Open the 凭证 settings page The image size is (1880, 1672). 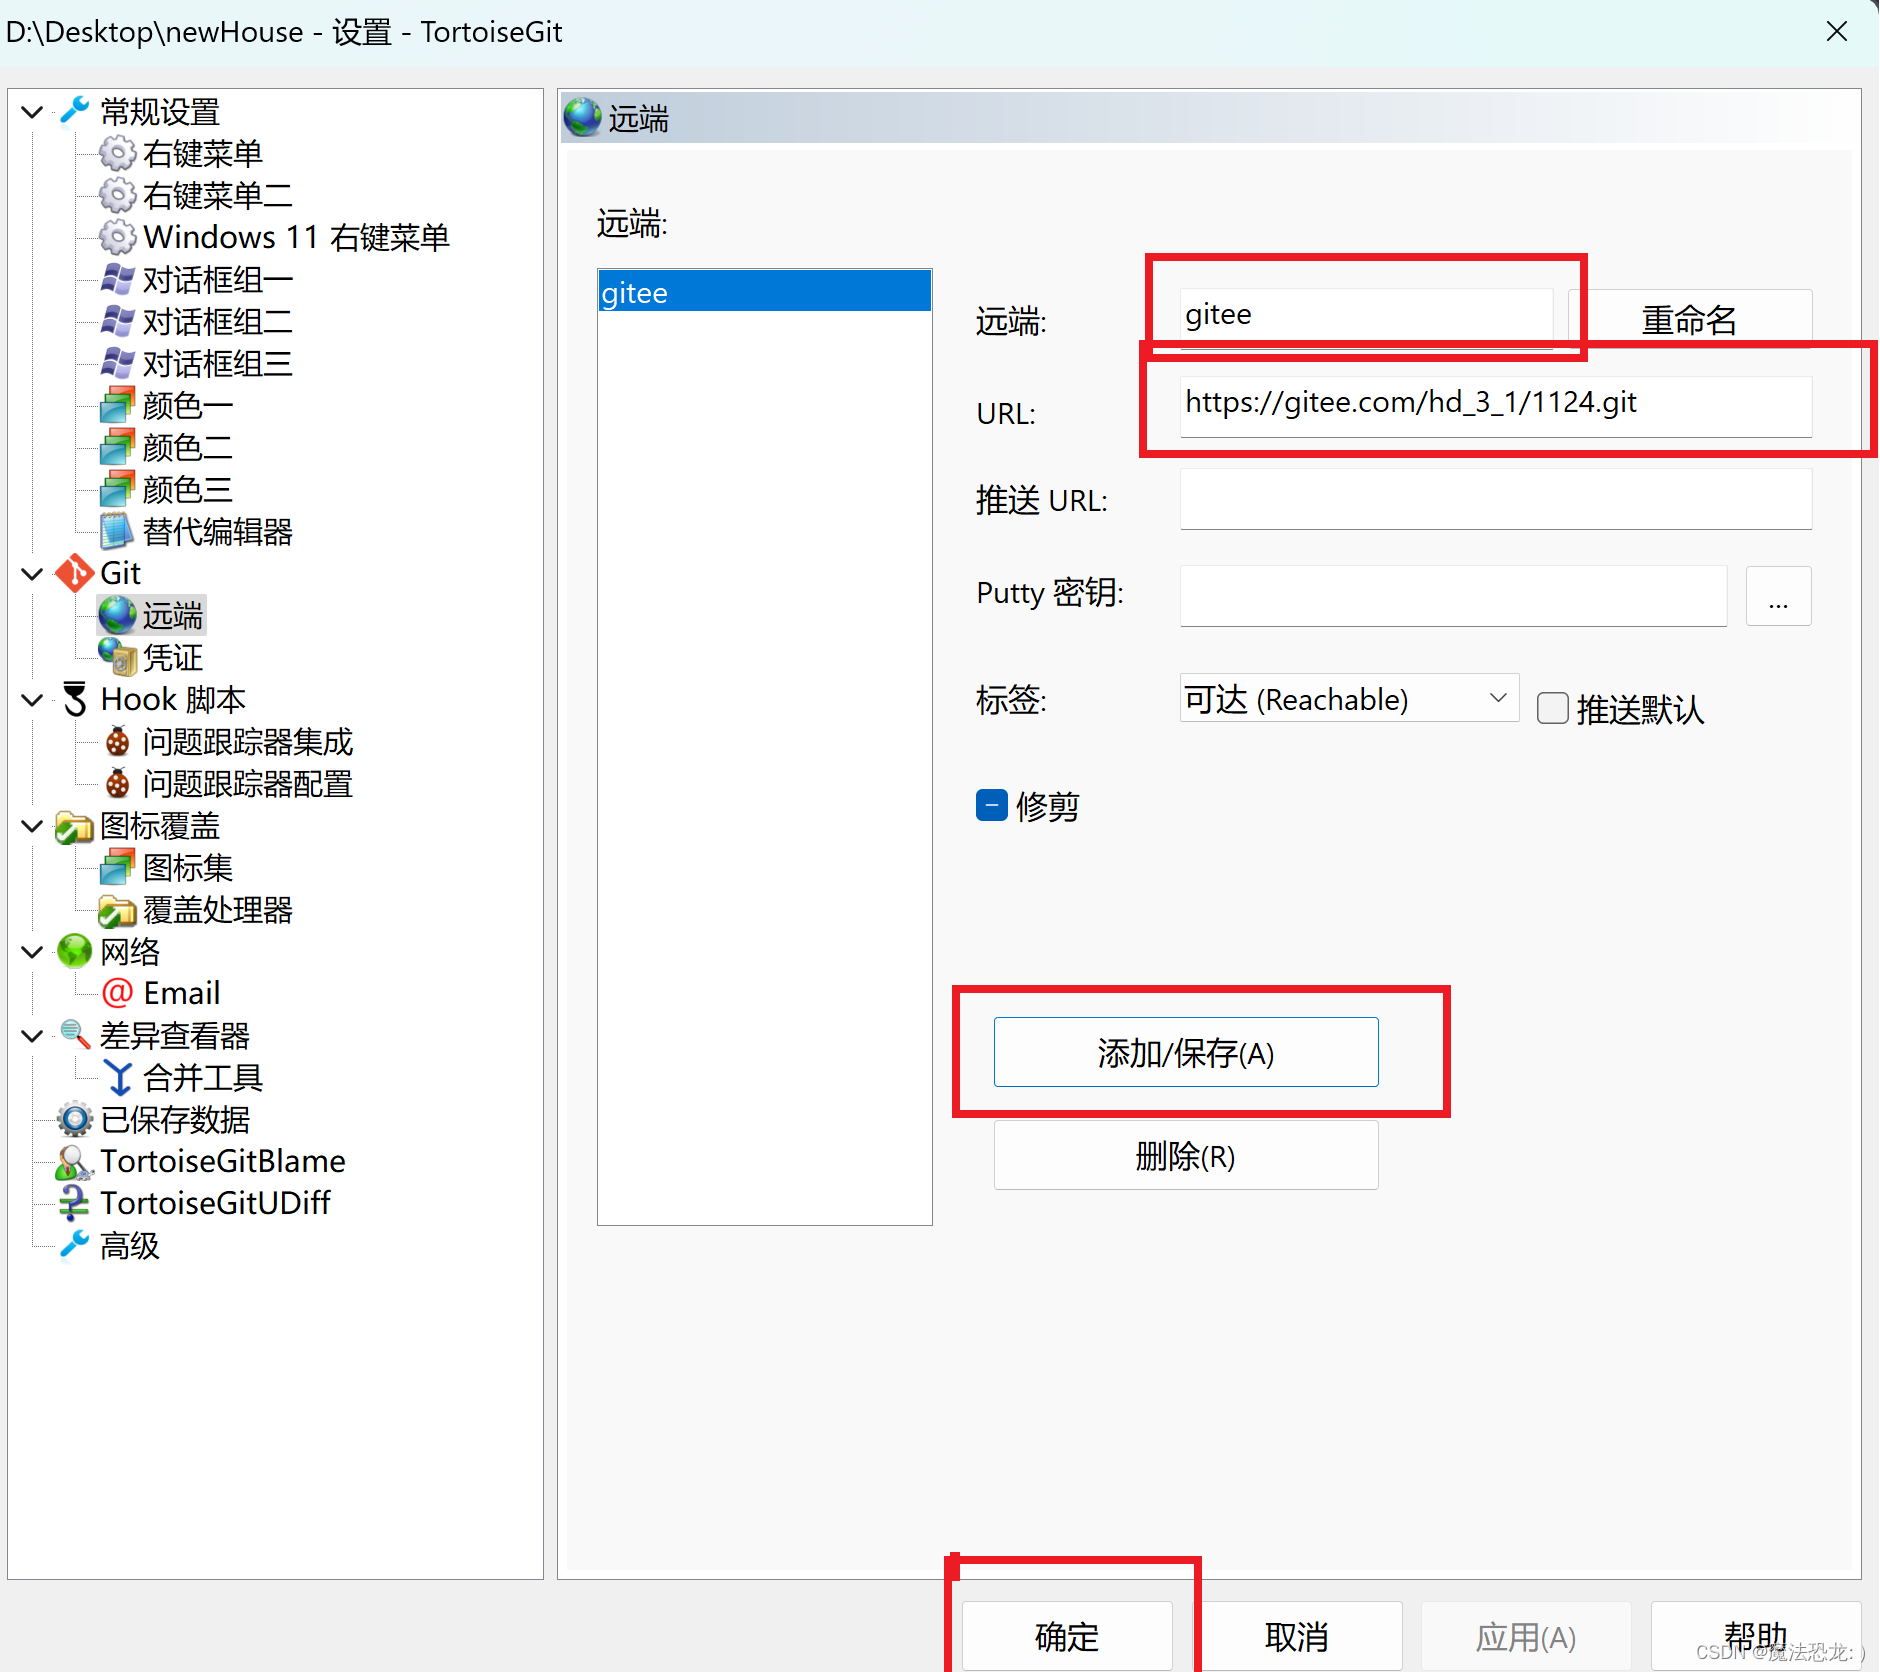172,657
